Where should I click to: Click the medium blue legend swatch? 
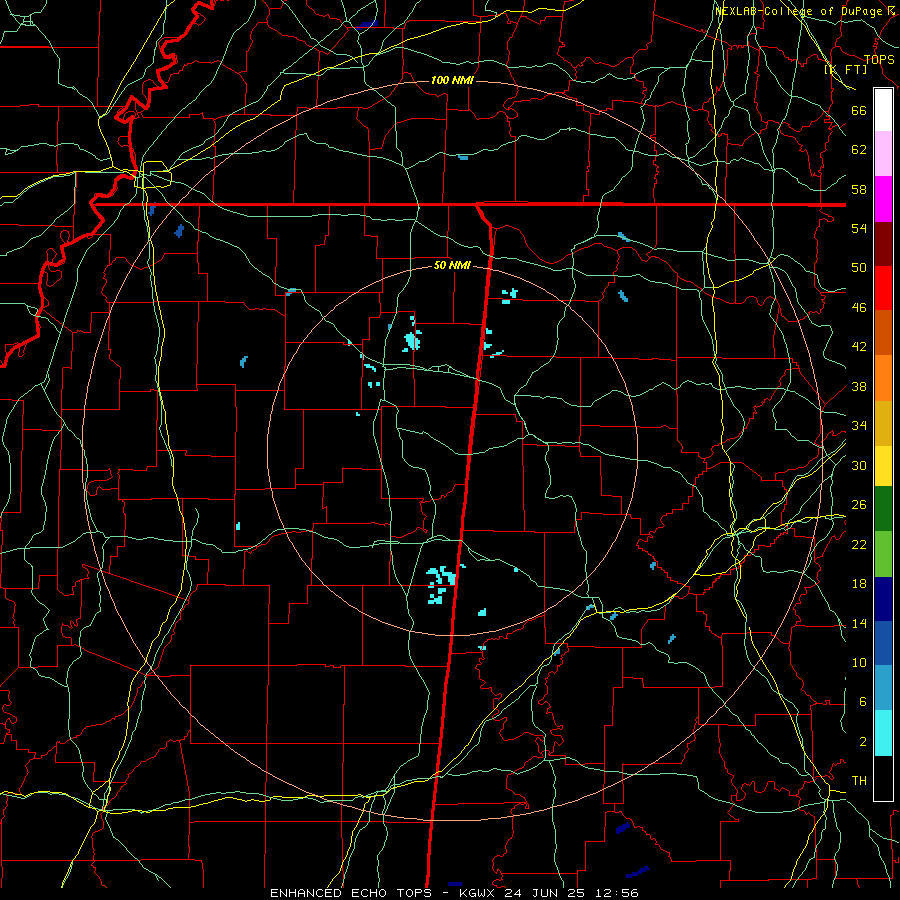tap(883, 643)
